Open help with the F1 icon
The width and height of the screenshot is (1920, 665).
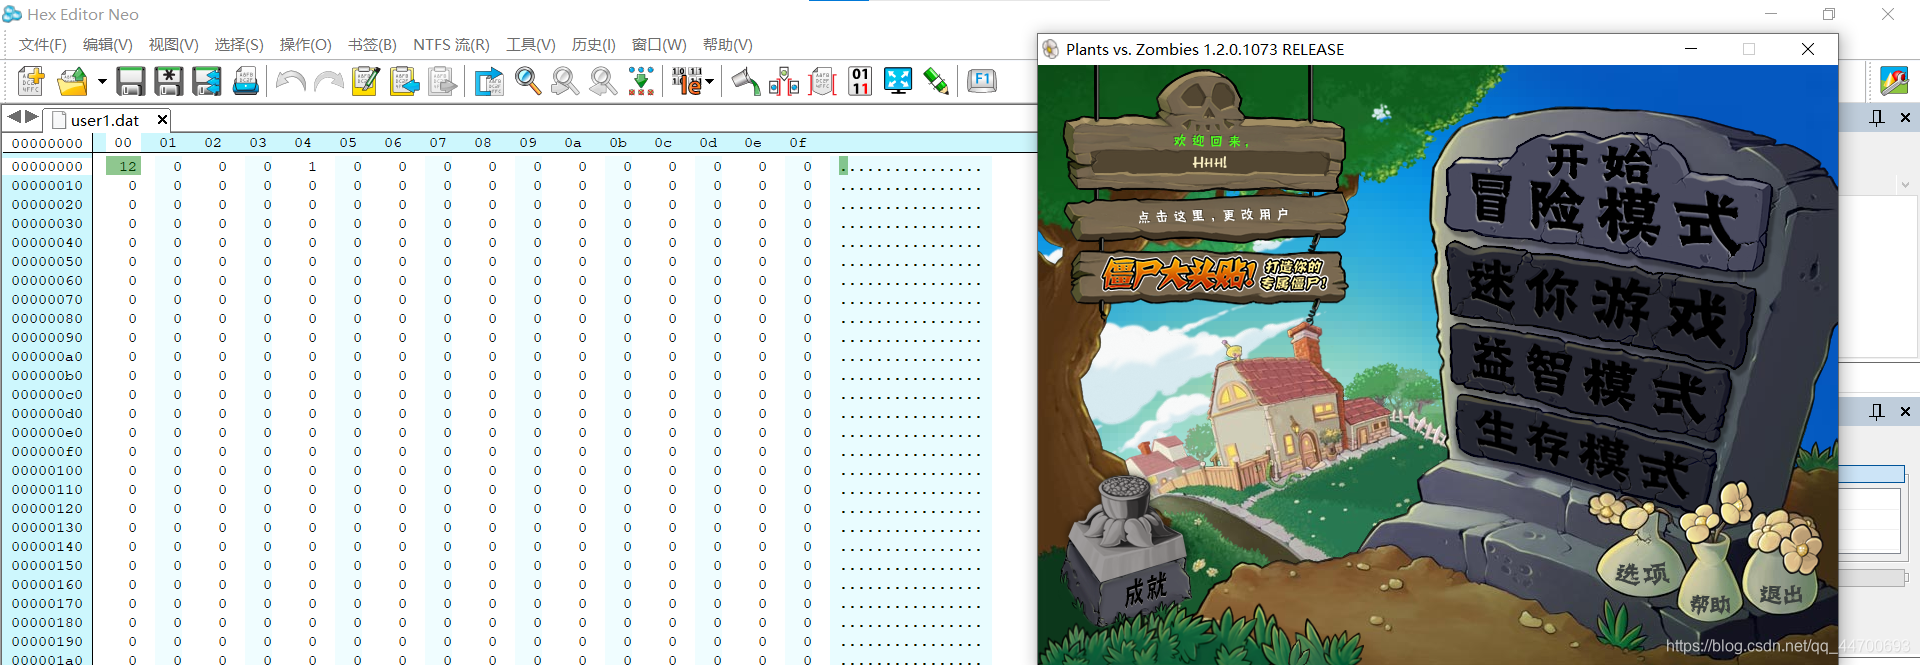click(982, 81)
